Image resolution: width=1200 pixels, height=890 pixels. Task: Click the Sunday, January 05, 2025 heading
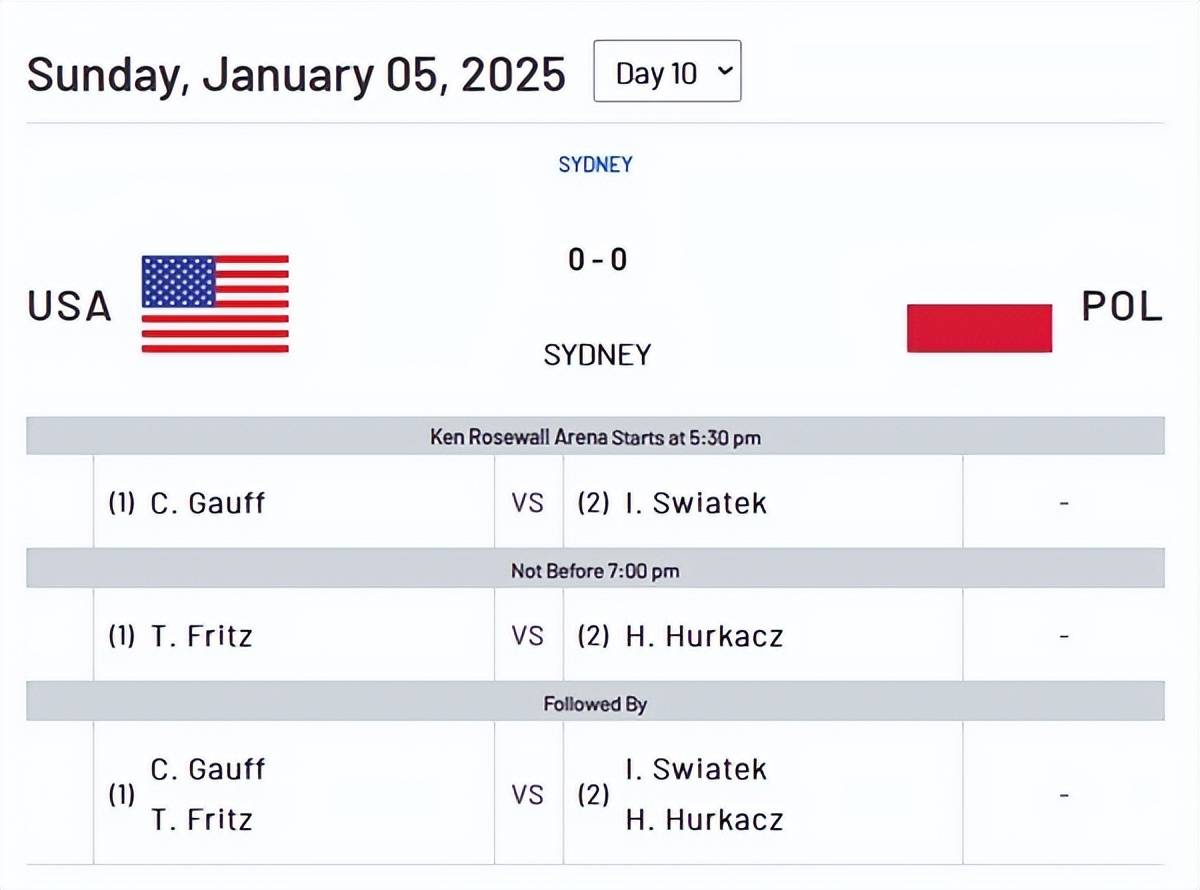coord(296,75)
